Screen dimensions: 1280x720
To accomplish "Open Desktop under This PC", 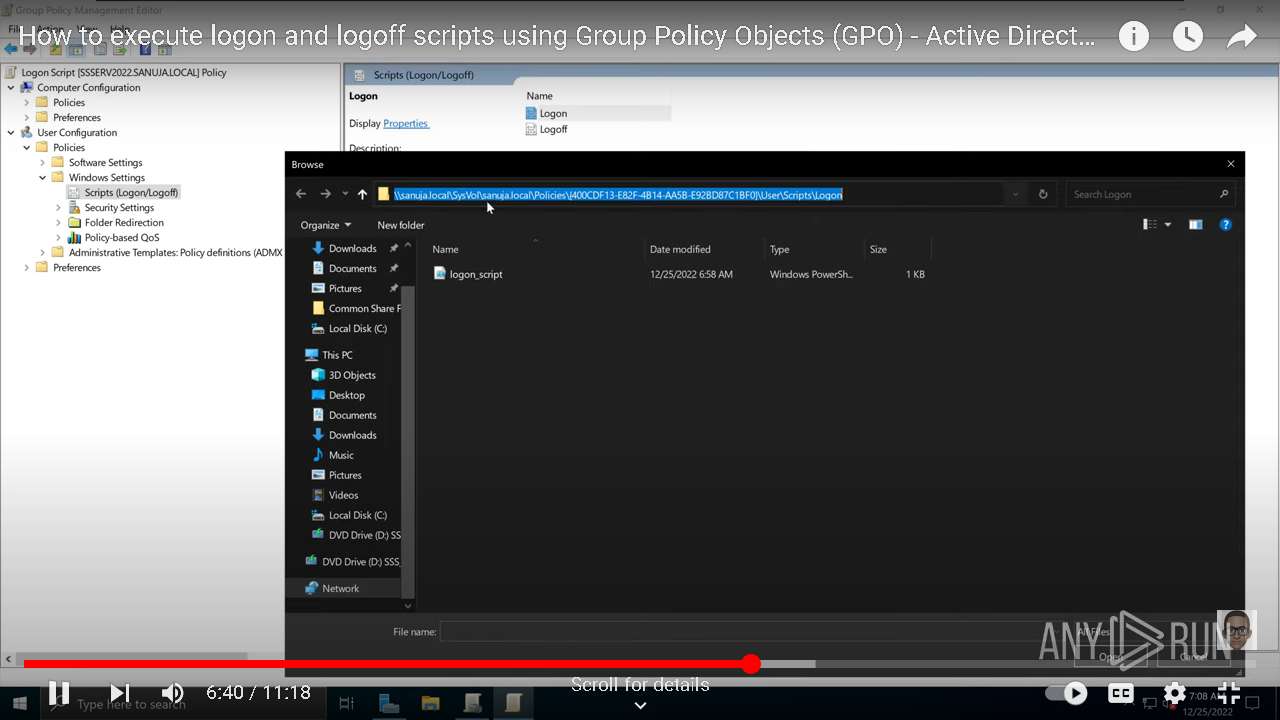I will point(346,395).
